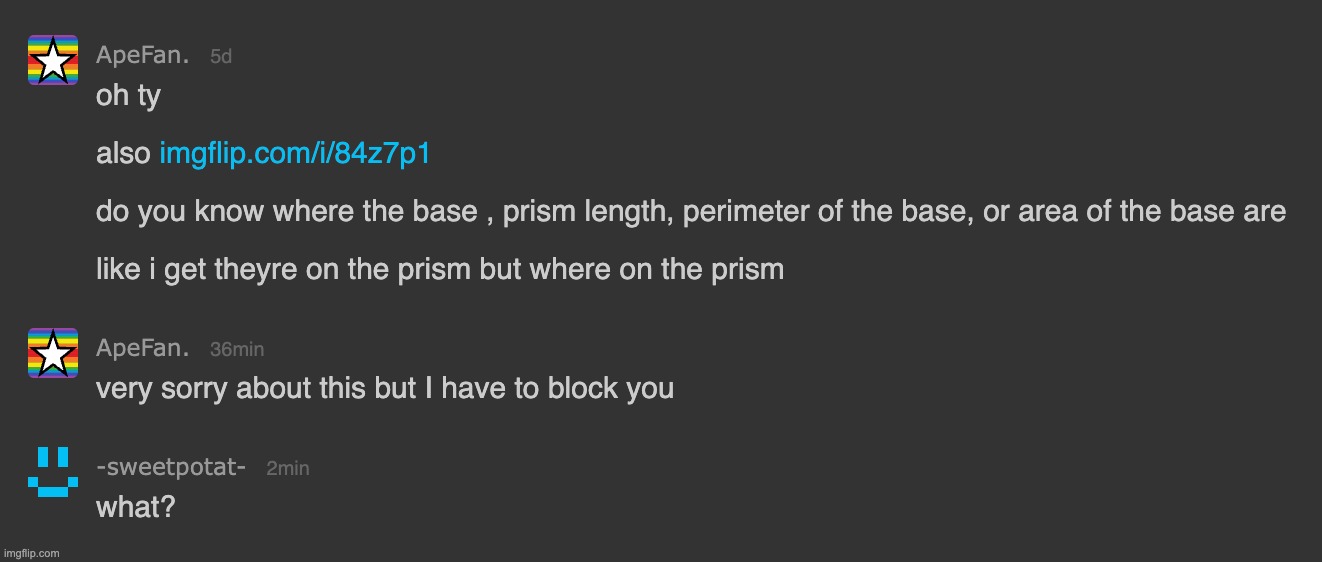Click the imgflip.com watermark
Viewport: 1322px width, 562px height.
pyautogui.click(x=32, y=553)
